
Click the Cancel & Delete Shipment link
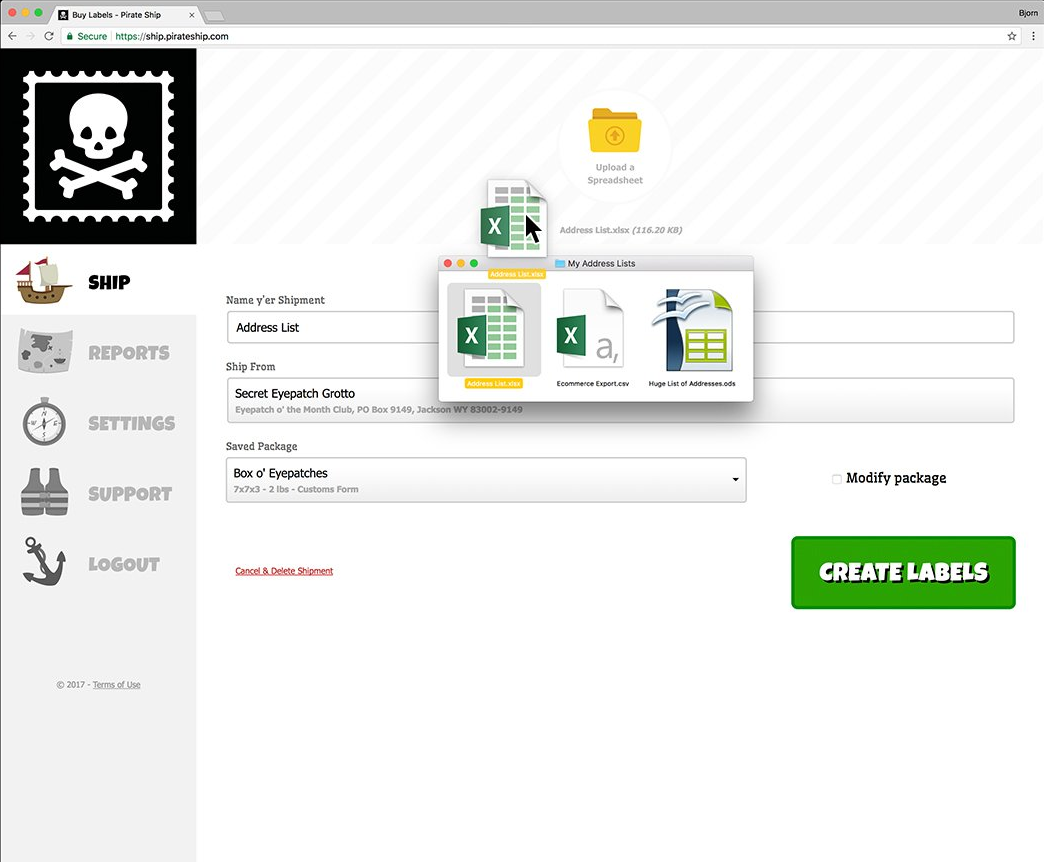coord(284,570)
